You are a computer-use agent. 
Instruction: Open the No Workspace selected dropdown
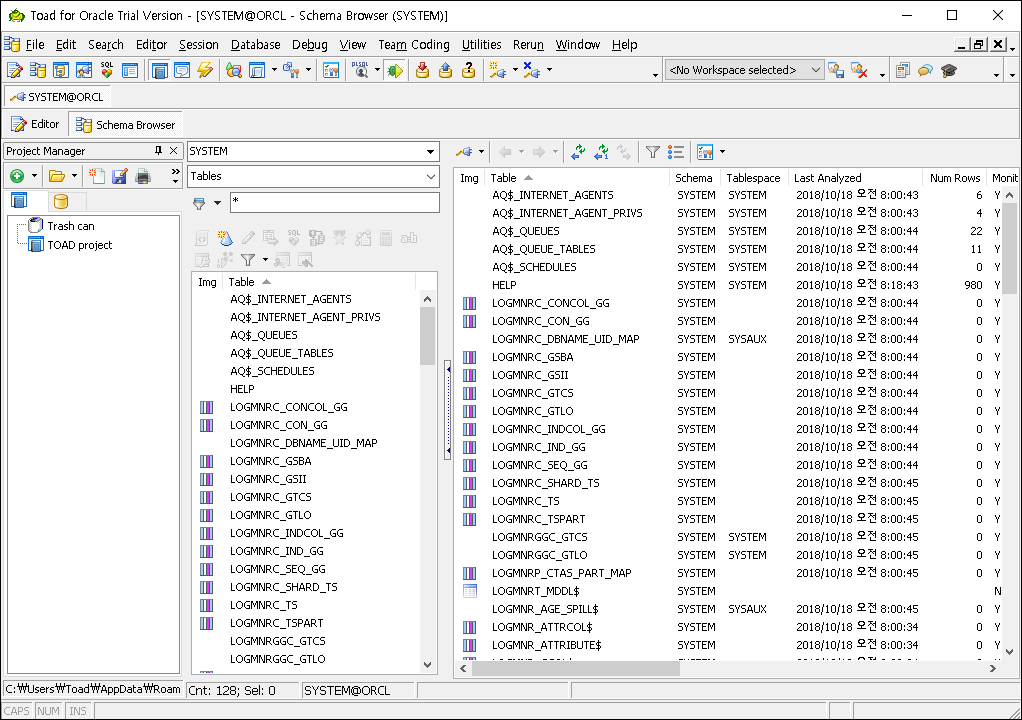coord(815,70)
